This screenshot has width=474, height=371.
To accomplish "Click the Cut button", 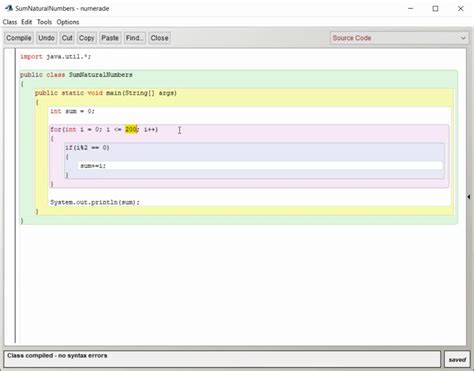I will pos(67,38).
